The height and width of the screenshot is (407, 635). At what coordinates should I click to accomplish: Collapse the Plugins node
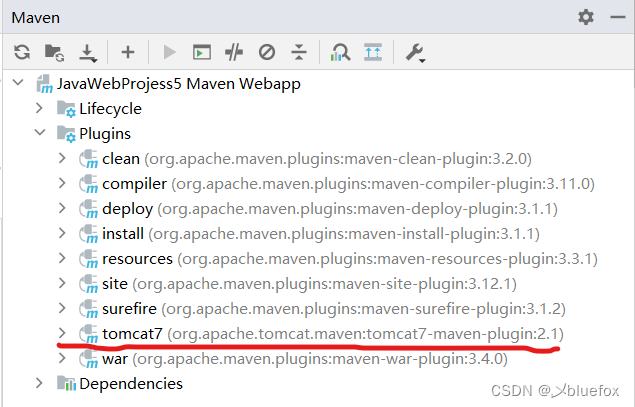click(x=40, y=132)
